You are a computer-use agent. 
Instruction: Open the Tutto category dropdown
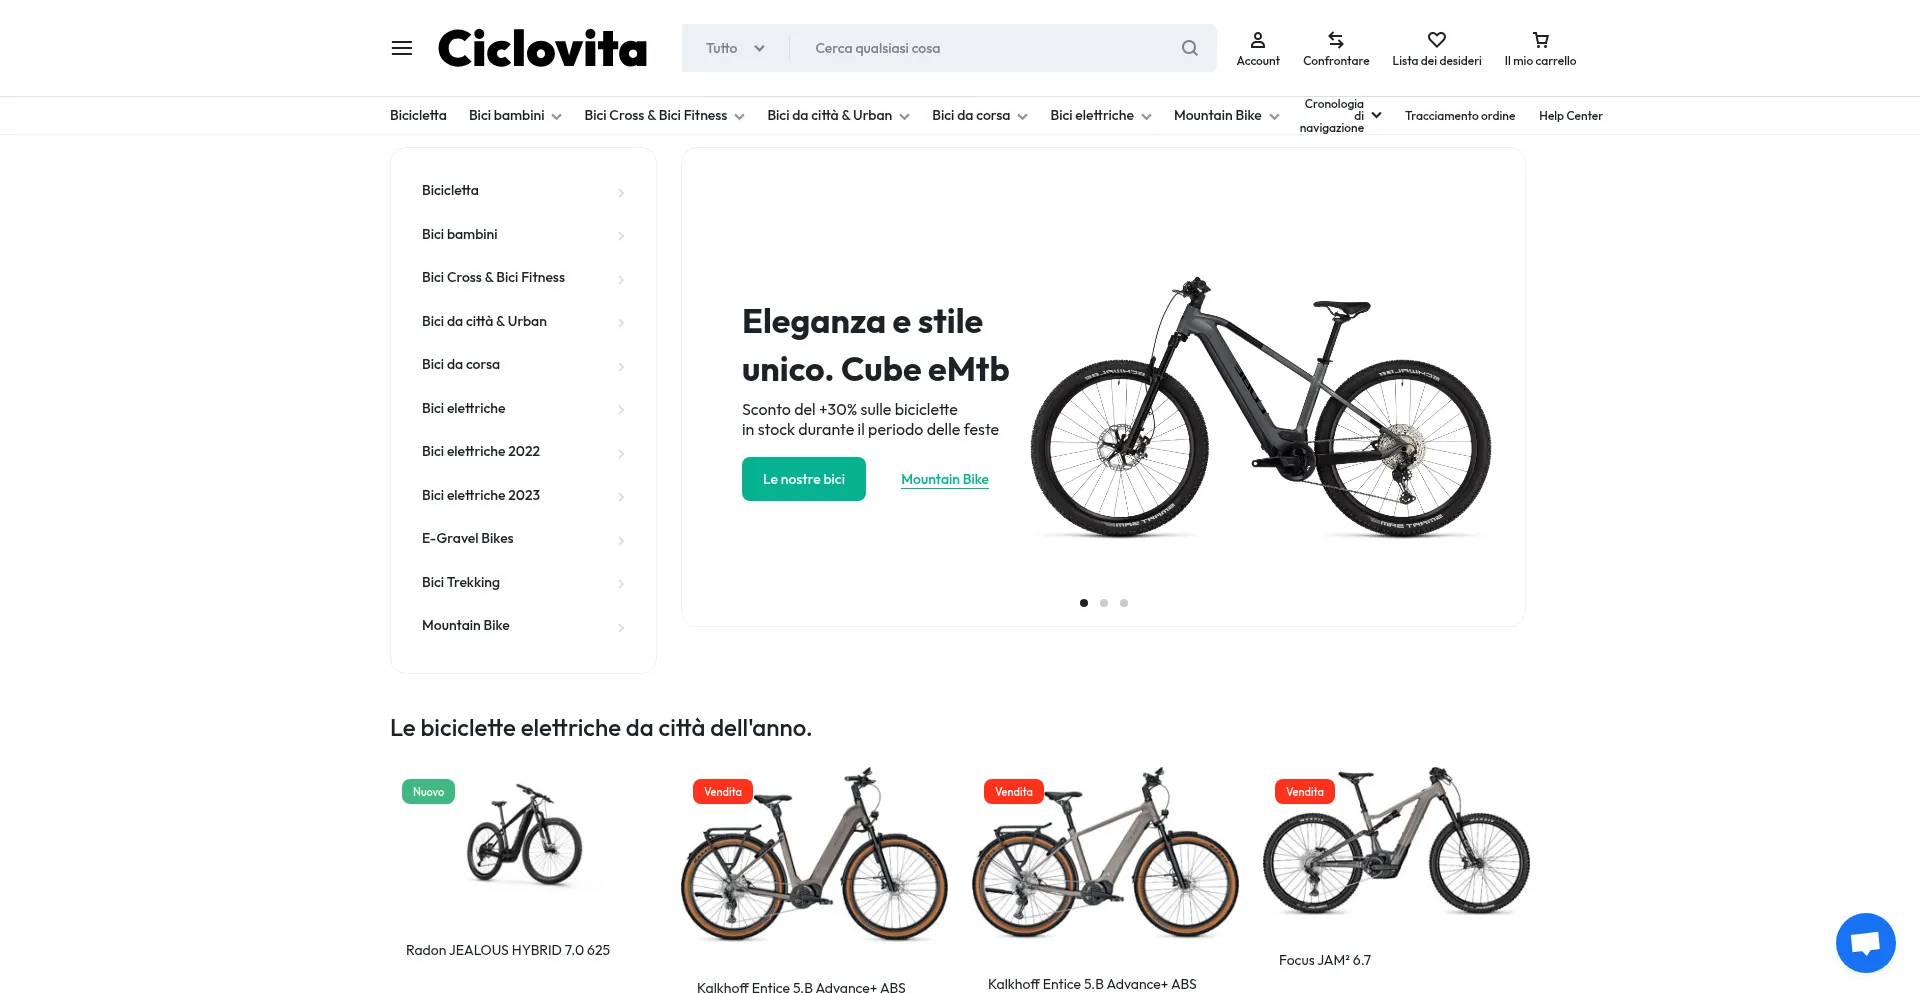coord(735,48)
